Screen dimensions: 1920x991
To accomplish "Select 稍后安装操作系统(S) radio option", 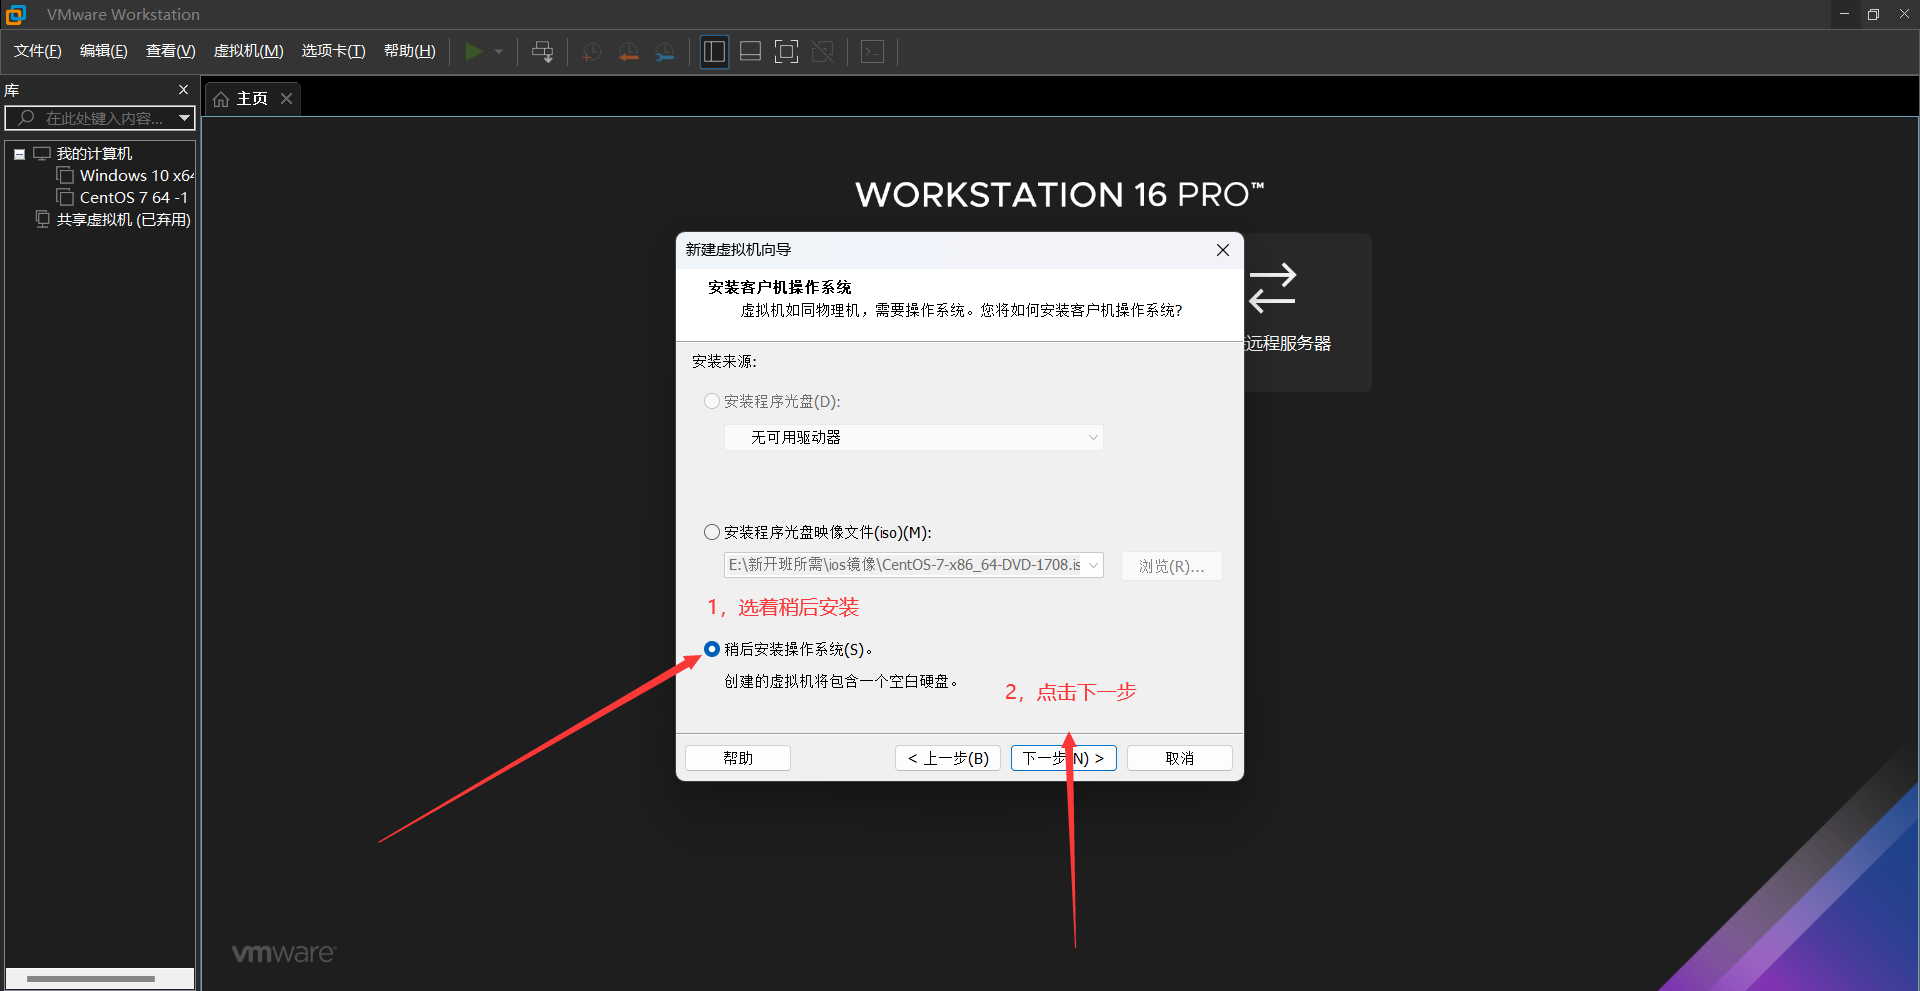I will point(712,649).
